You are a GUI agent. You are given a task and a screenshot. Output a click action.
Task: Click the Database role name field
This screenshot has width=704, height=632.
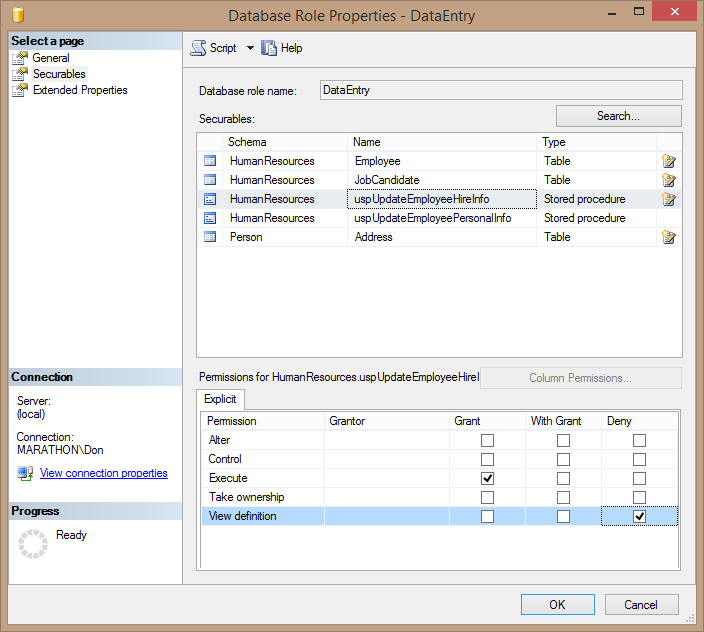tap(500, 90)
